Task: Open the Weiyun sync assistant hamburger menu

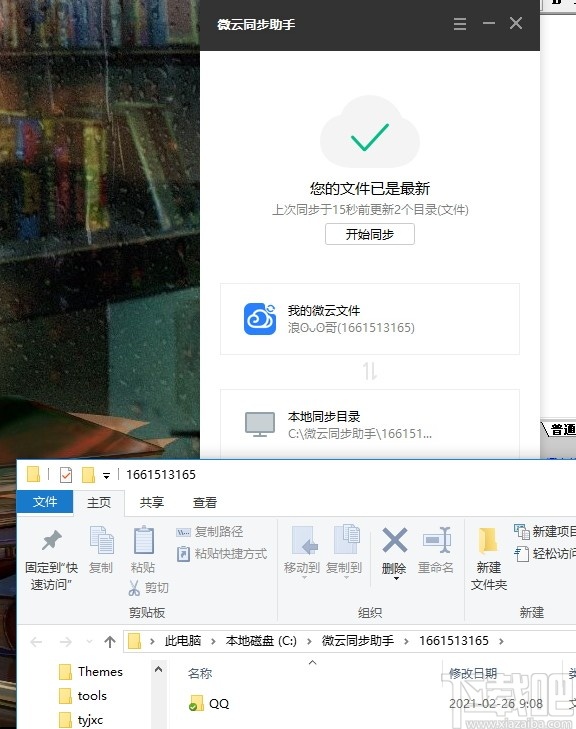Action: (460, 24)
